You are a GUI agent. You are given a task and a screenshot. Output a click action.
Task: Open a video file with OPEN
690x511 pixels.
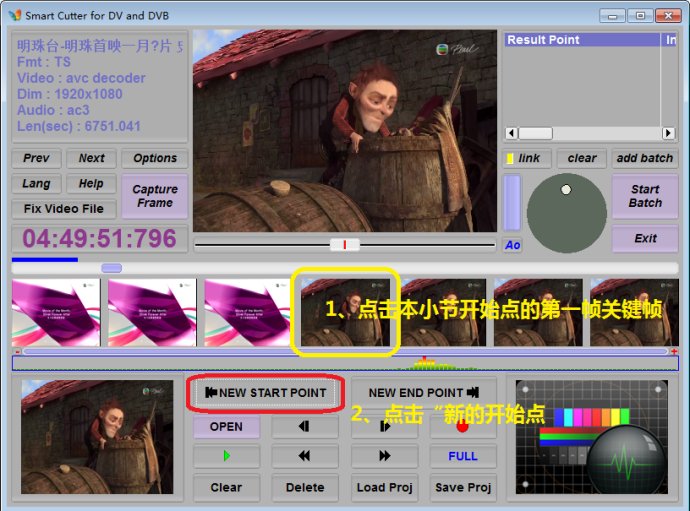coord(226,426)
